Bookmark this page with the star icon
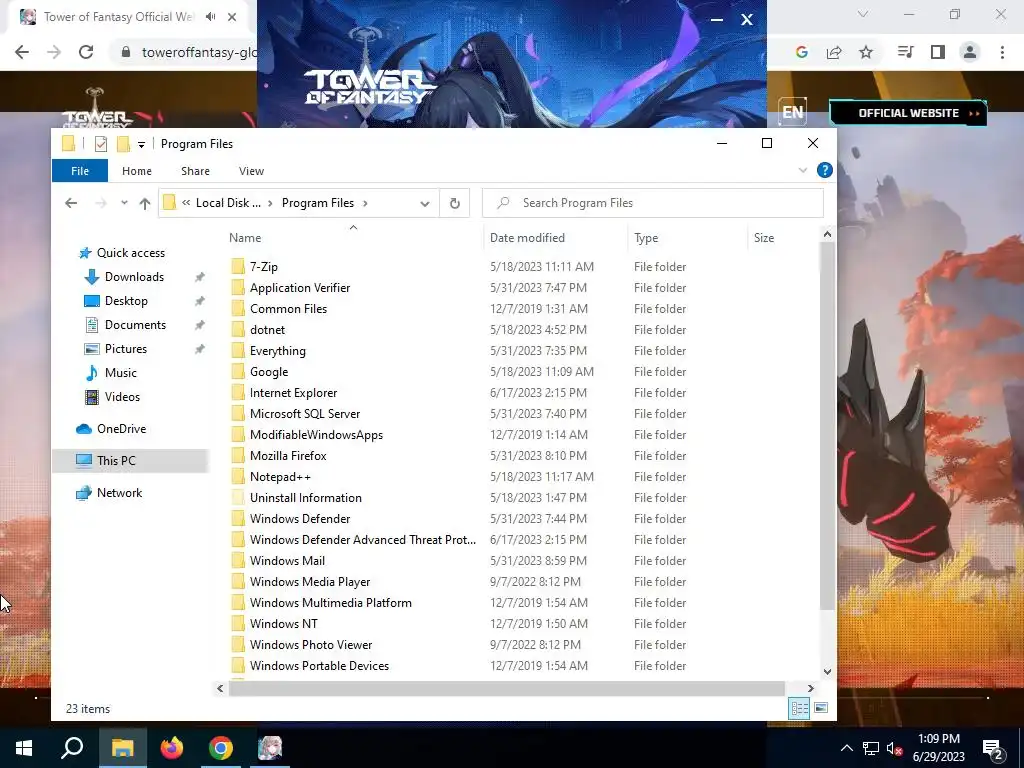This screenshot has width=1024, height=768. click(866, 52)
